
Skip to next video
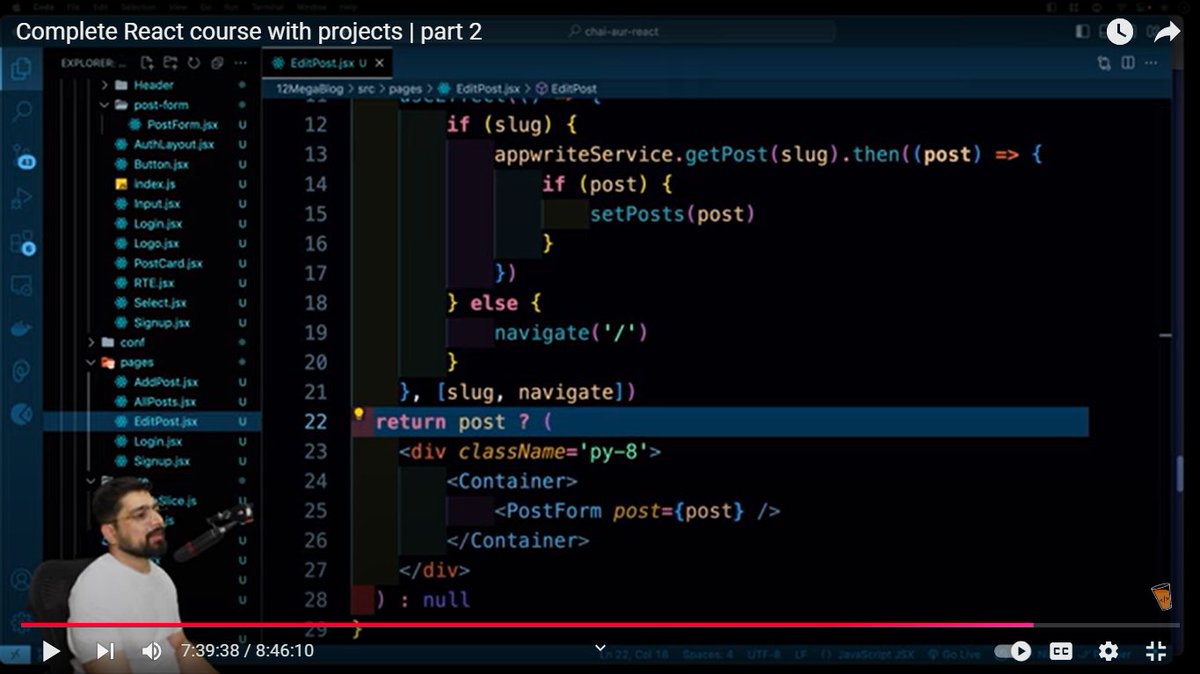click(105, 651)
